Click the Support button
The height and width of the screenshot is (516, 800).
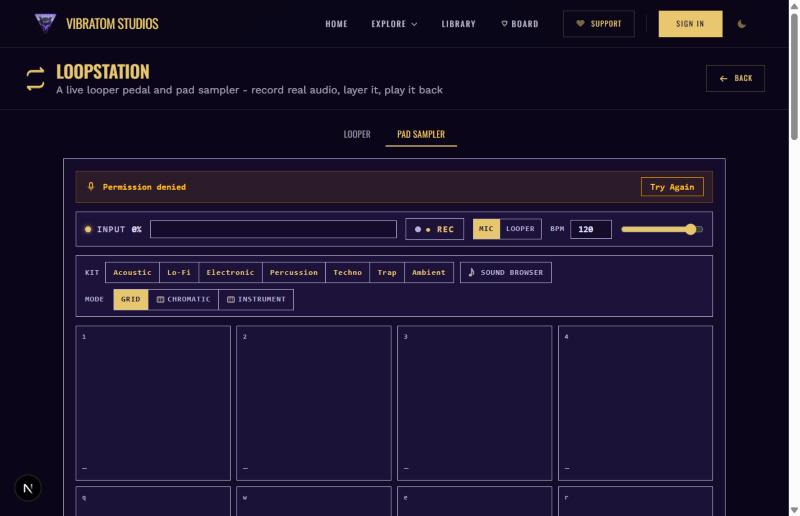(598, 24)
